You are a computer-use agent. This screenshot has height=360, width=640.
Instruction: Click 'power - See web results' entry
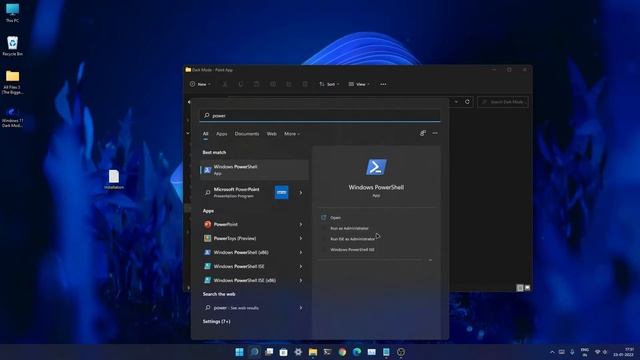(236, 308)
